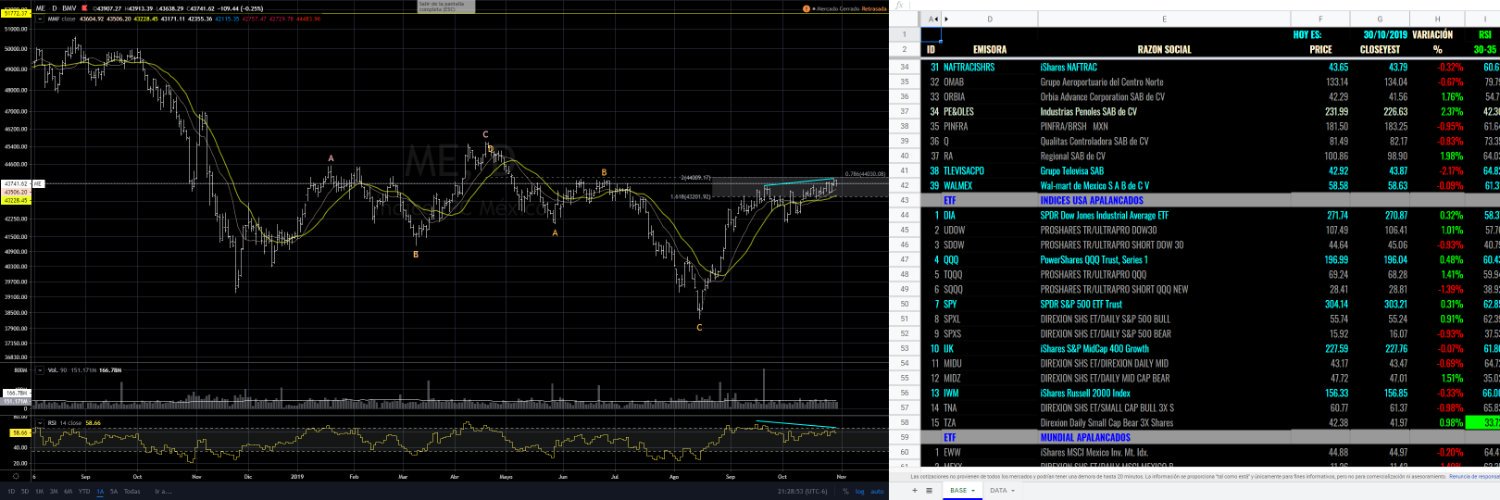Open the BASE tab dropdown arrow
Screen dimensions: 1500x500
click(973, 491)
